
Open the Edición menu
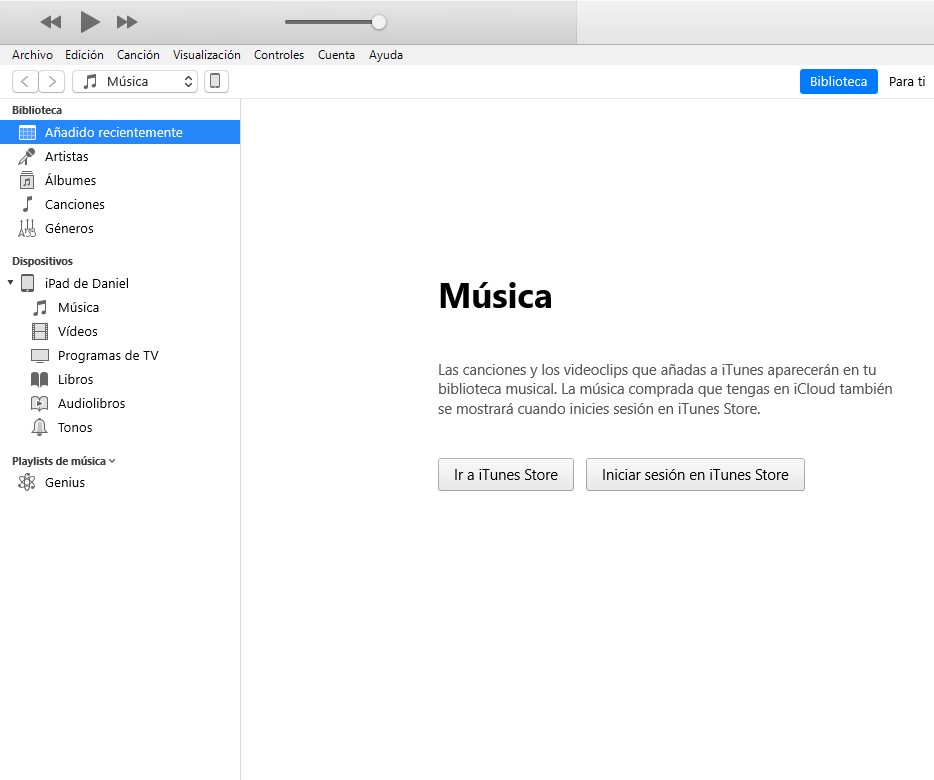(84, 55)
